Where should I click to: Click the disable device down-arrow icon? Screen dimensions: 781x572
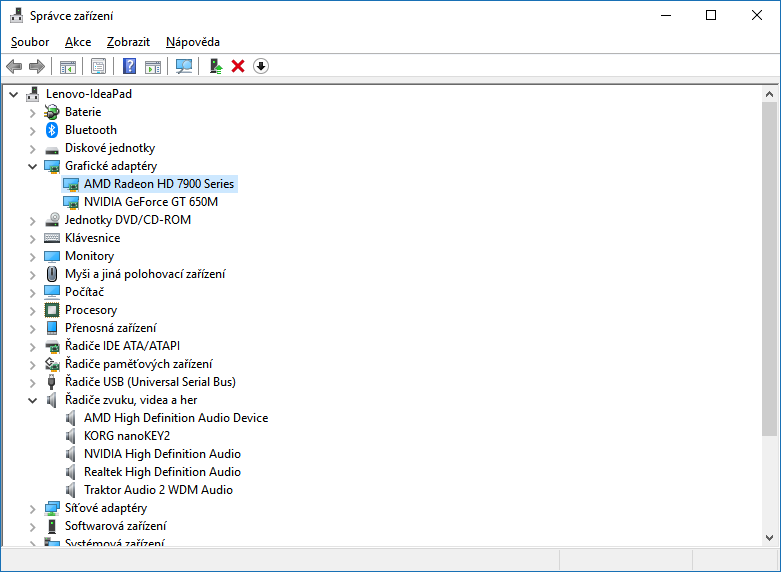click(x=261, y=66)
